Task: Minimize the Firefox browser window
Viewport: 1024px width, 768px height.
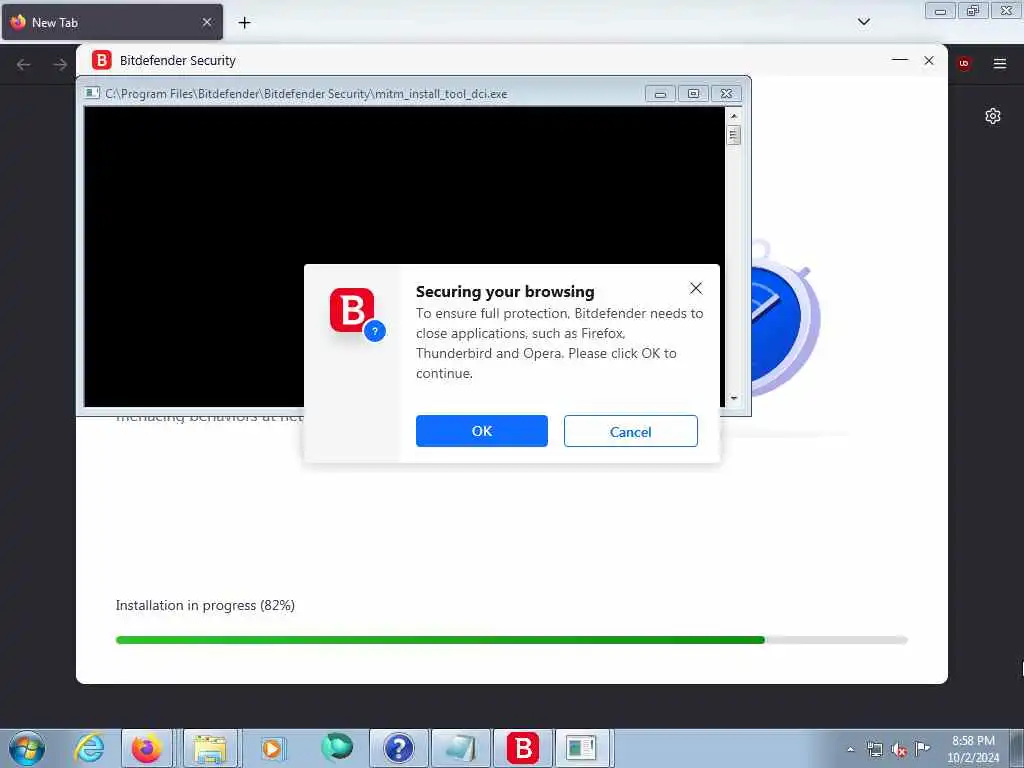Action: pos(940,11)
